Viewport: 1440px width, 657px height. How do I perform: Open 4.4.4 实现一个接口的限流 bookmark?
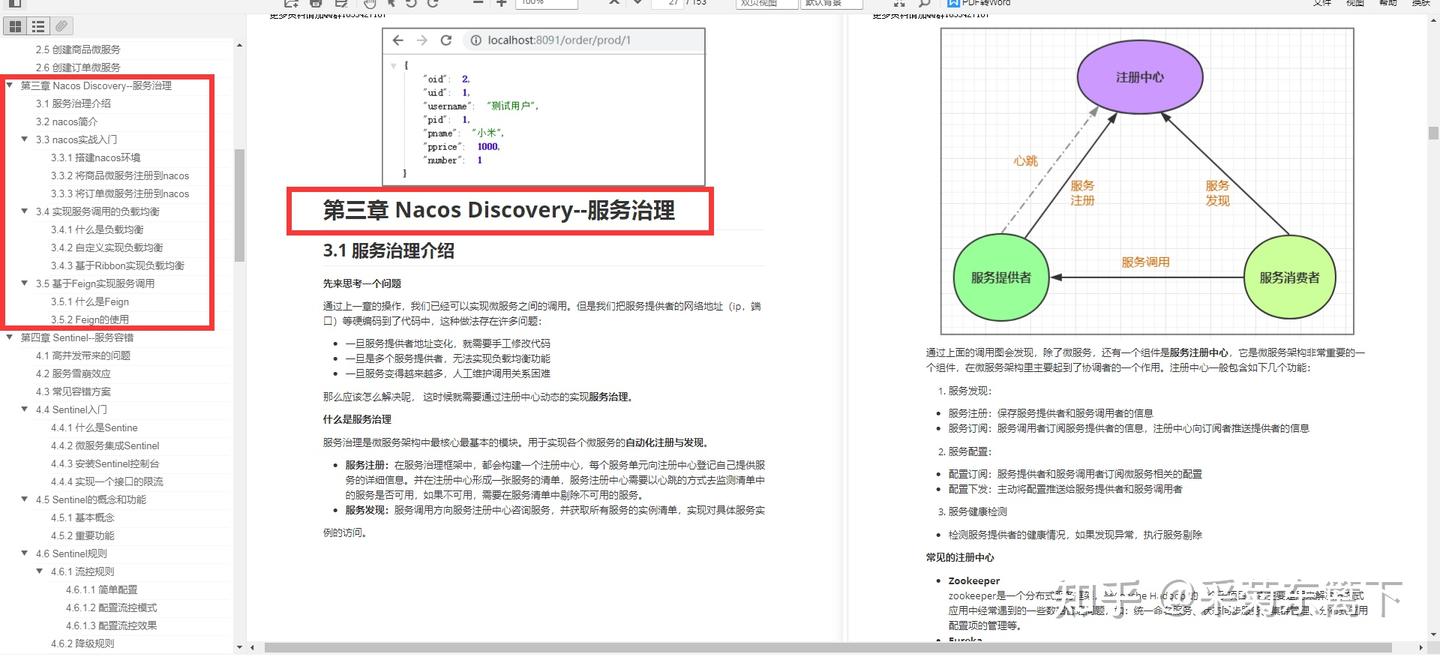pos(107,482)
